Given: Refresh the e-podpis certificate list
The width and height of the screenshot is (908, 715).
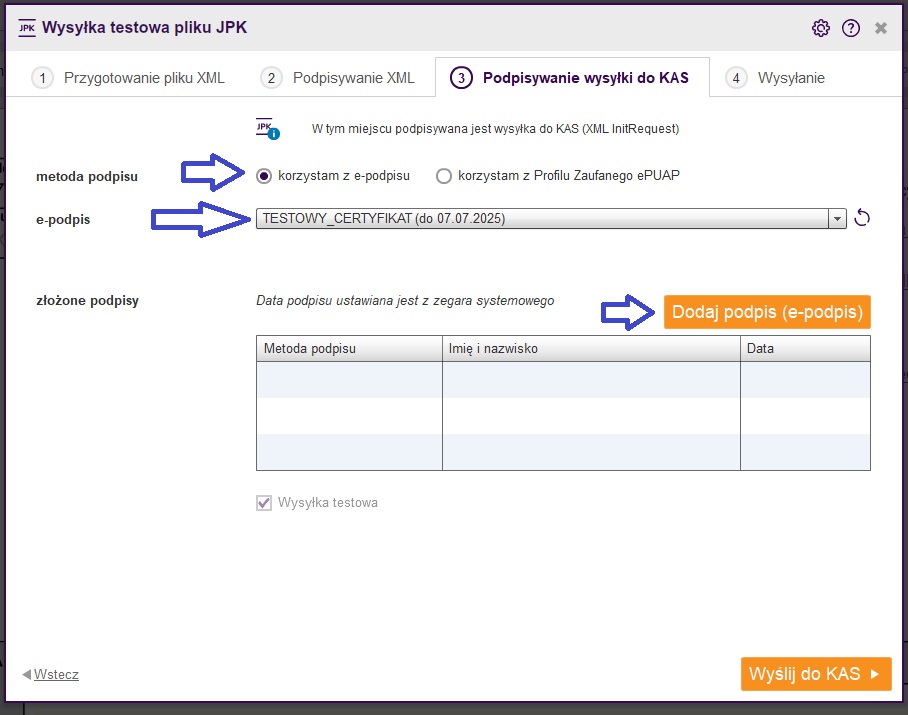Looking at the screenshot, I should 862,218.
